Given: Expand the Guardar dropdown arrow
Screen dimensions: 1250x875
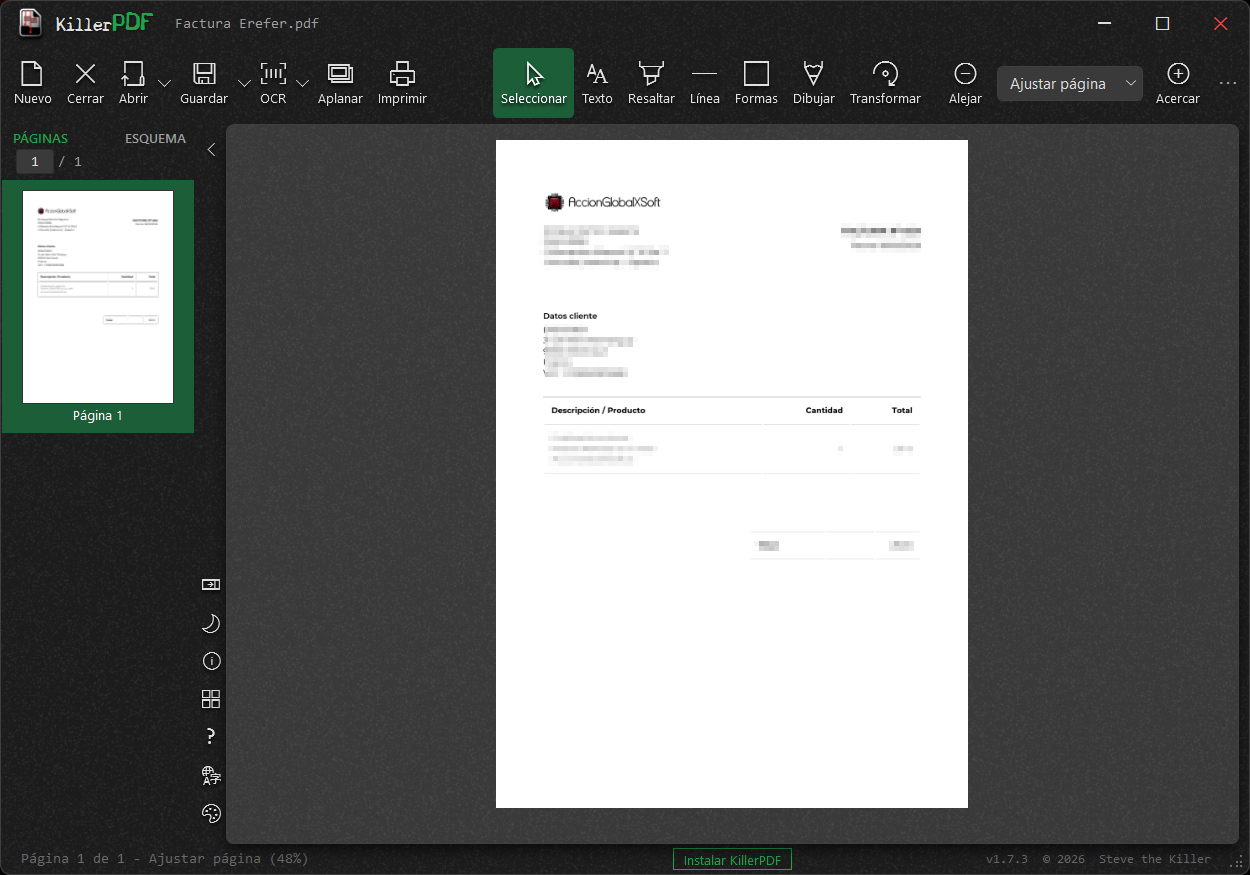Looking at the screenshot, I should click(x=244, y=83).
